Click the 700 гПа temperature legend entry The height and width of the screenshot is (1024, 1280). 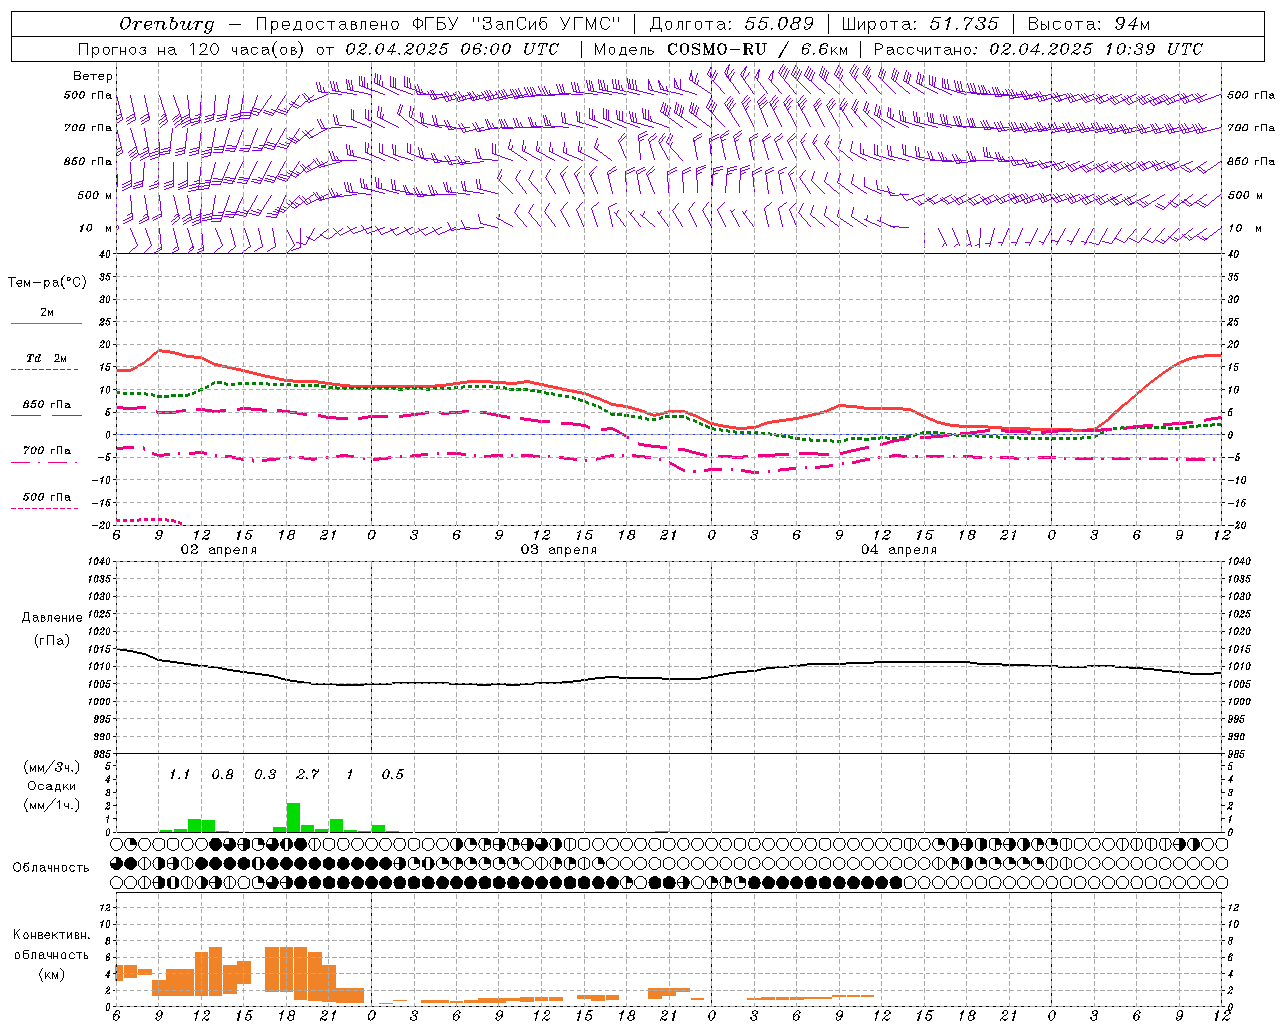(47, 451)
